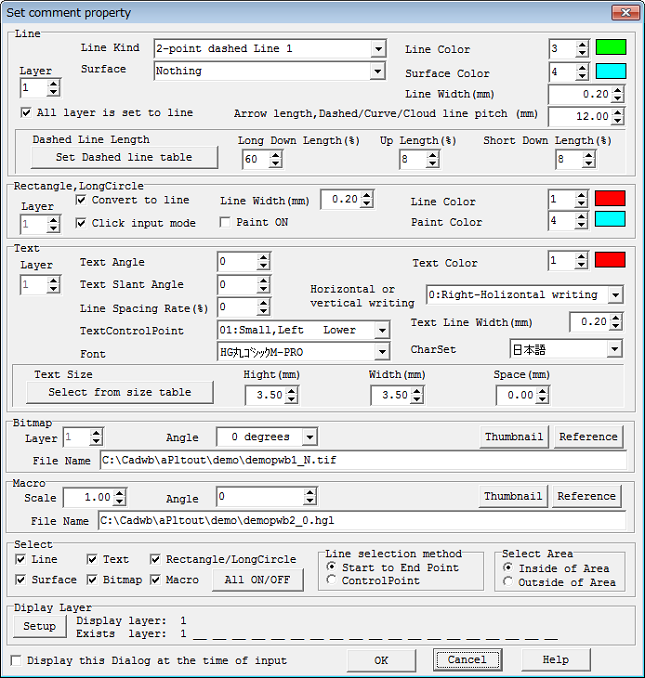645x678 pixels.
Task: Click the OK button
Action: (x=381, y=660)
